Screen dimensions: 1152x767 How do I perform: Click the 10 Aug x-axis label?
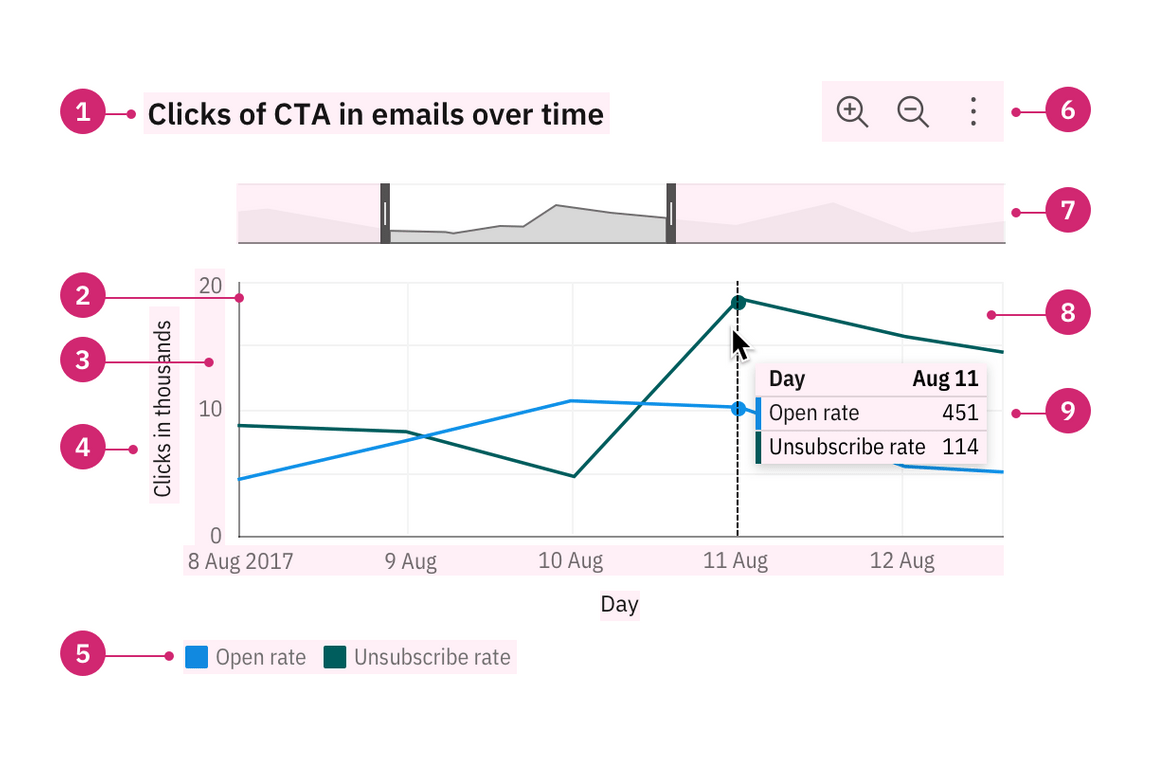[x=570, y=561]
